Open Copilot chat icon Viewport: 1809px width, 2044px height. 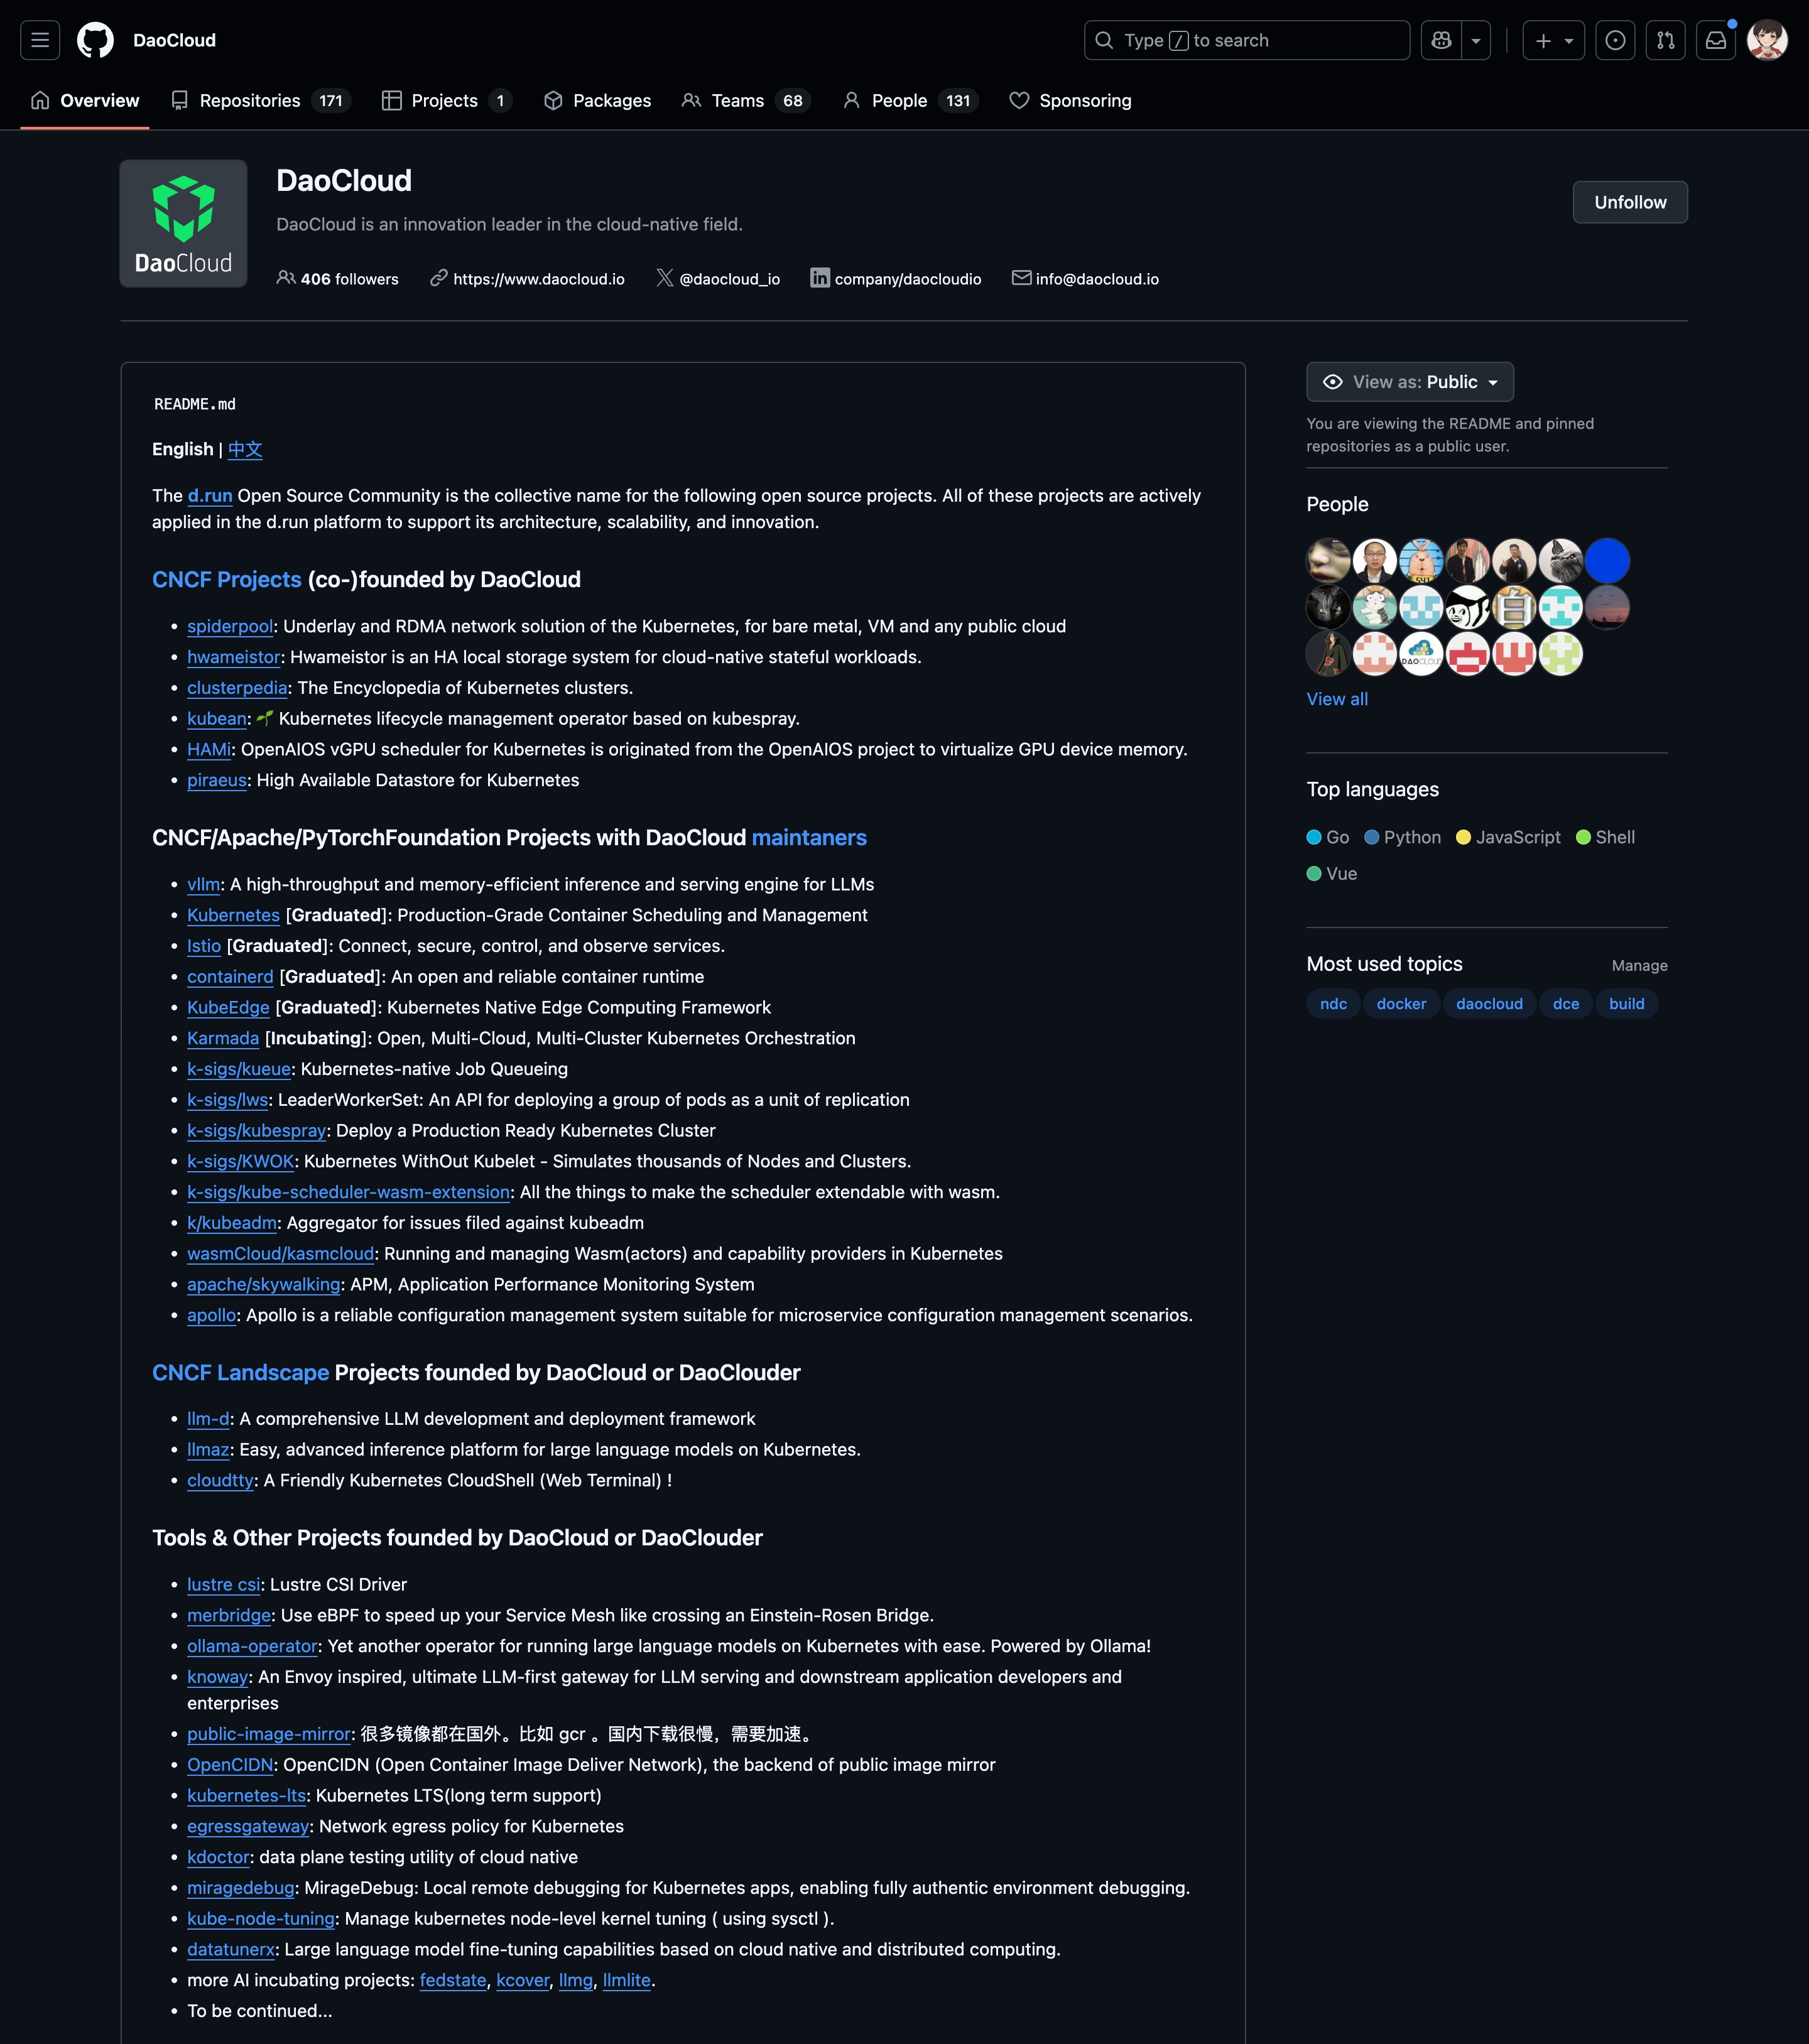point(1441,40)
